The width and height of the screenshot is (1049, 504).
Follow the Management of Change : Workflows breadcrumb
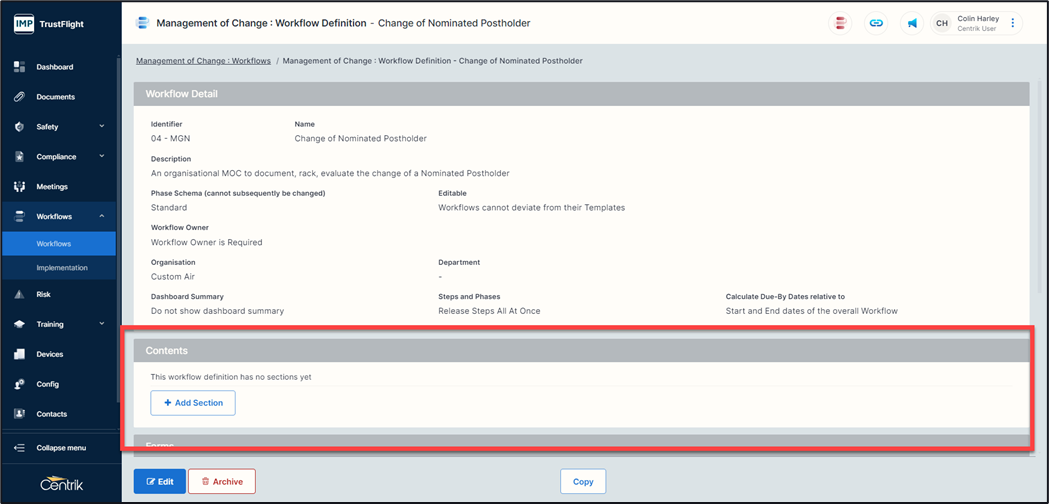[x=203, y=61]
